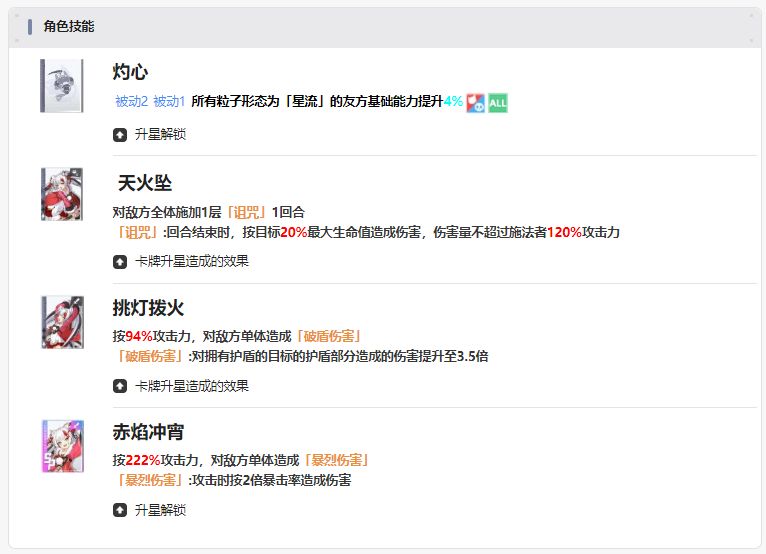Click the red 20% value
This screenshot has width=766, height=554.
point(294,233)
